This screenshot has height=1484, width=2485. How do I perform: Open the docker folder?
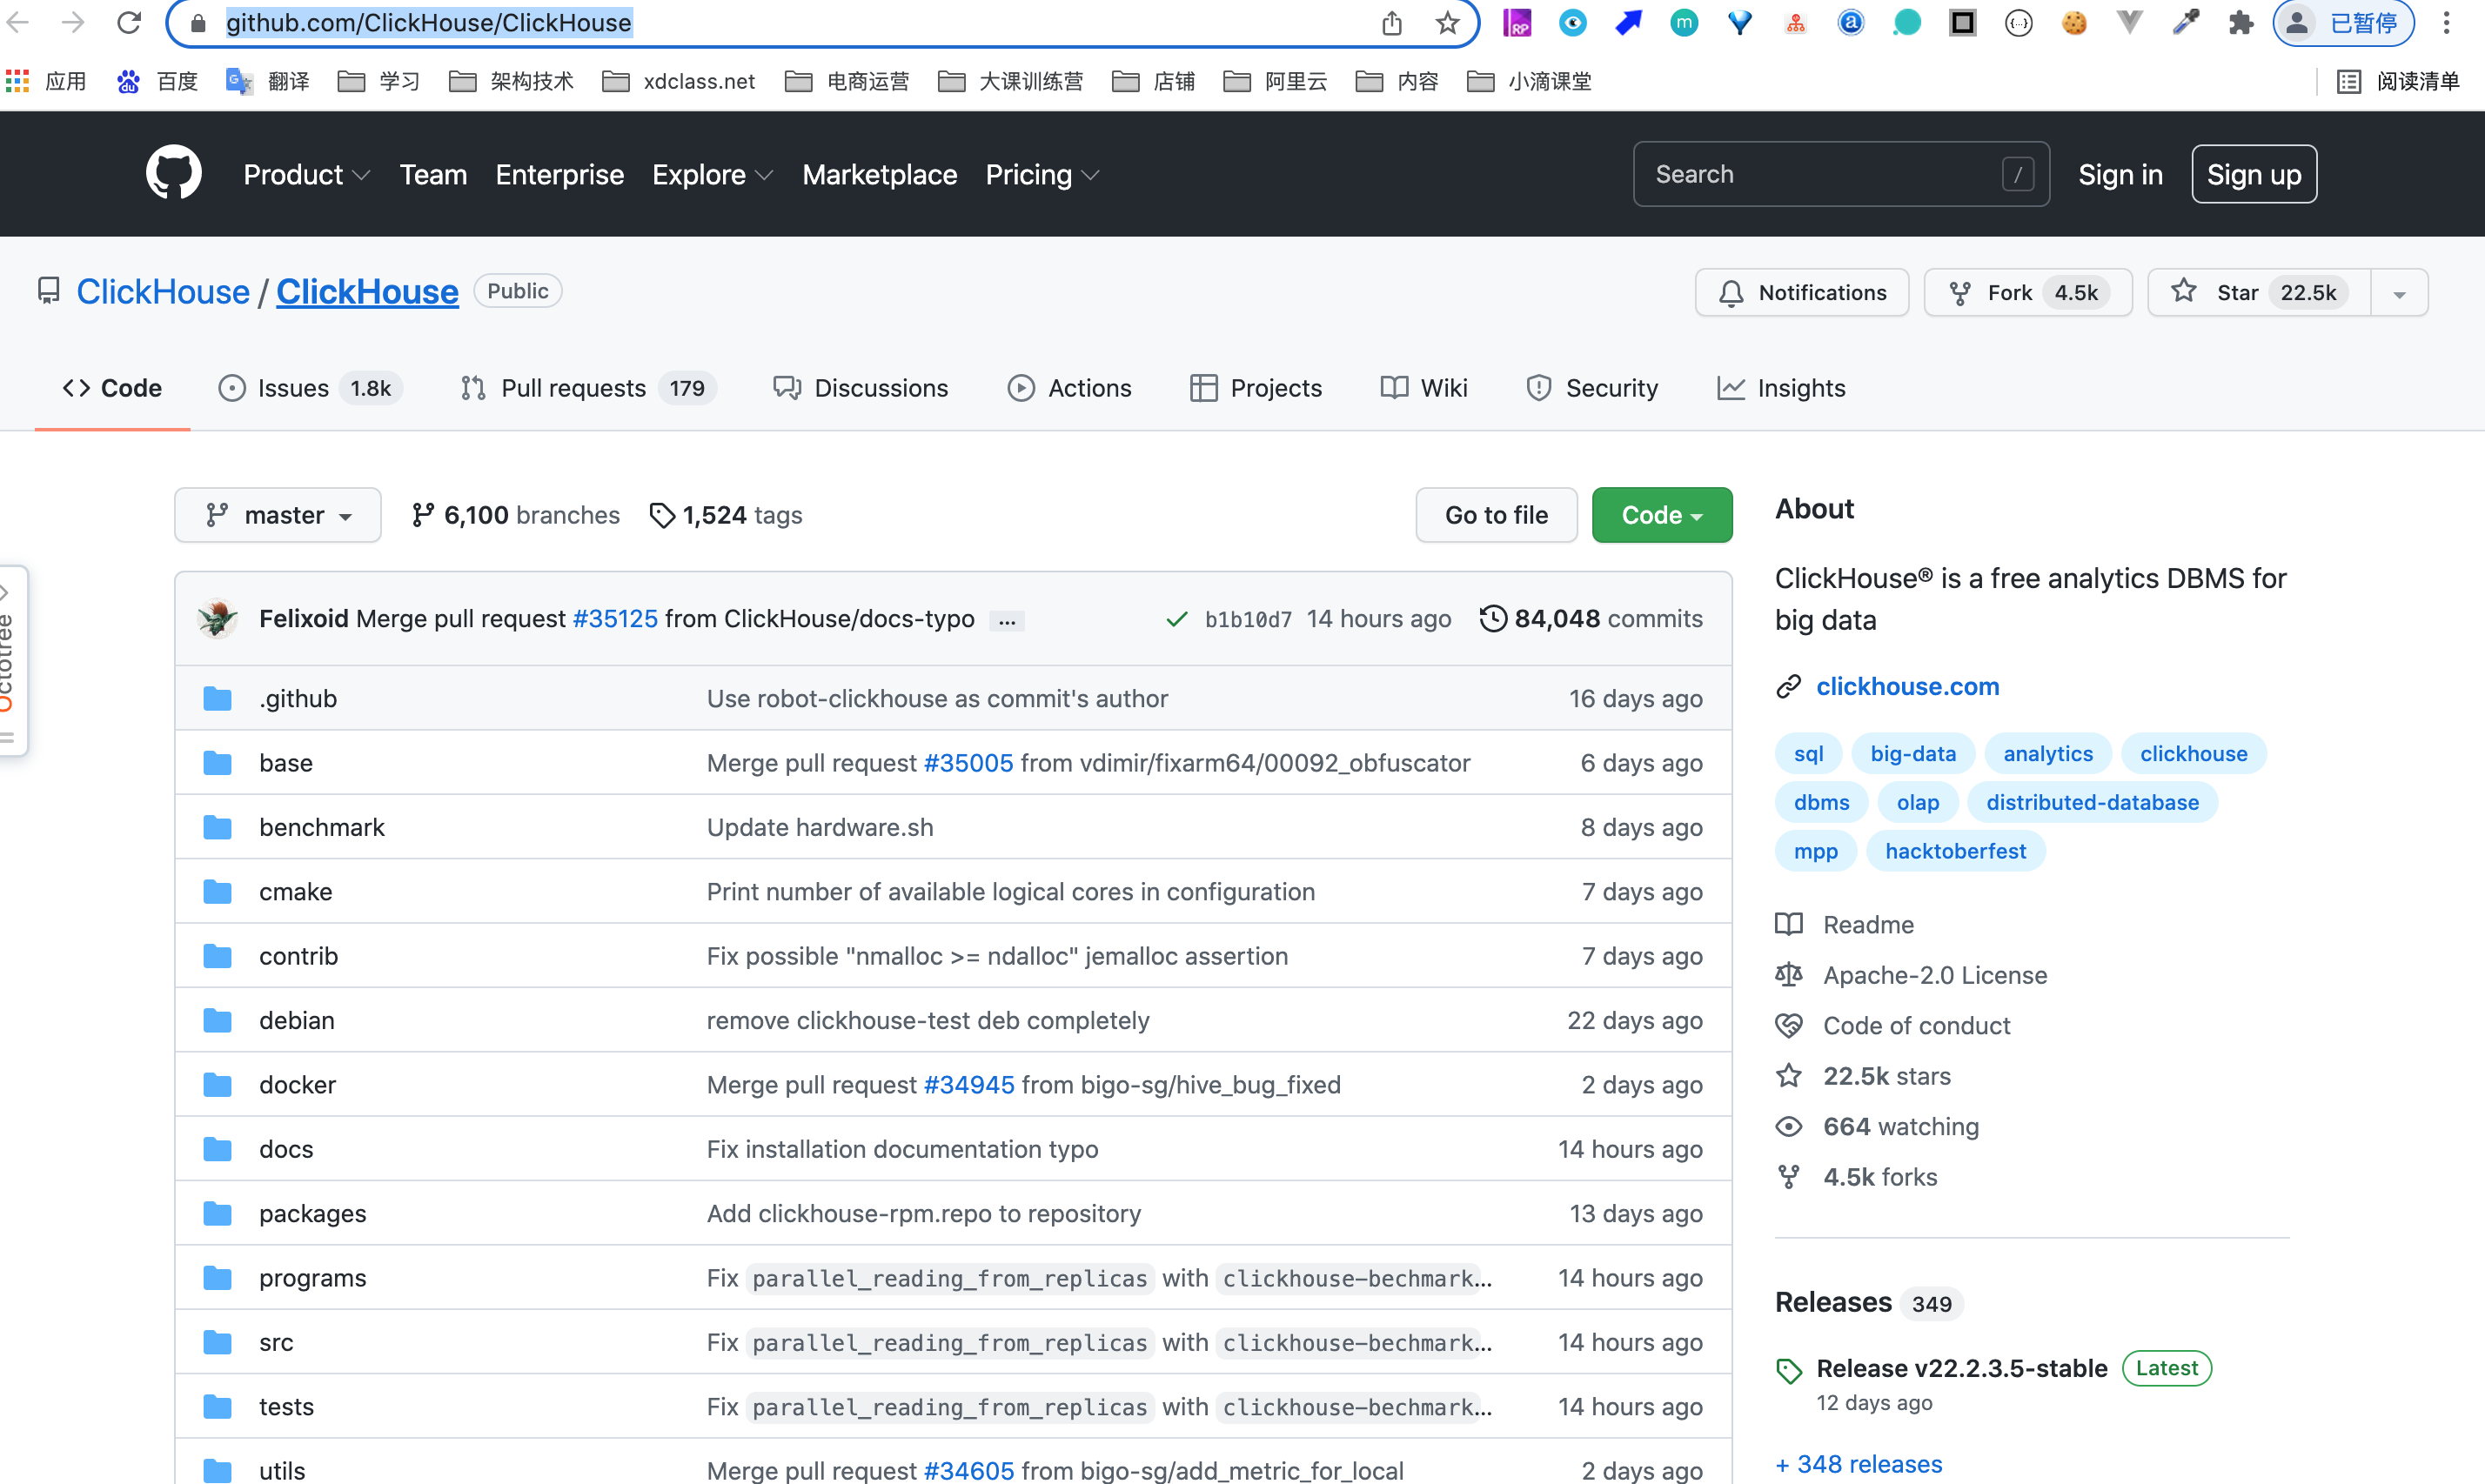[297, 1085]
